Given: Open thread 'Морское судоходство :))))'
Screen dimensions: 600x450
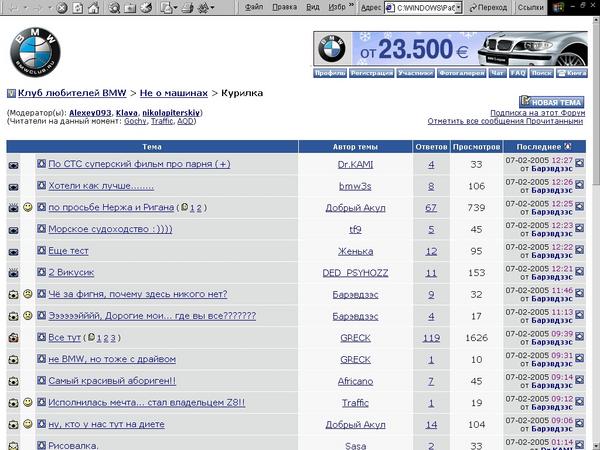Looking at the screenshot, I should pyautogui.click(x=110, y=229).
